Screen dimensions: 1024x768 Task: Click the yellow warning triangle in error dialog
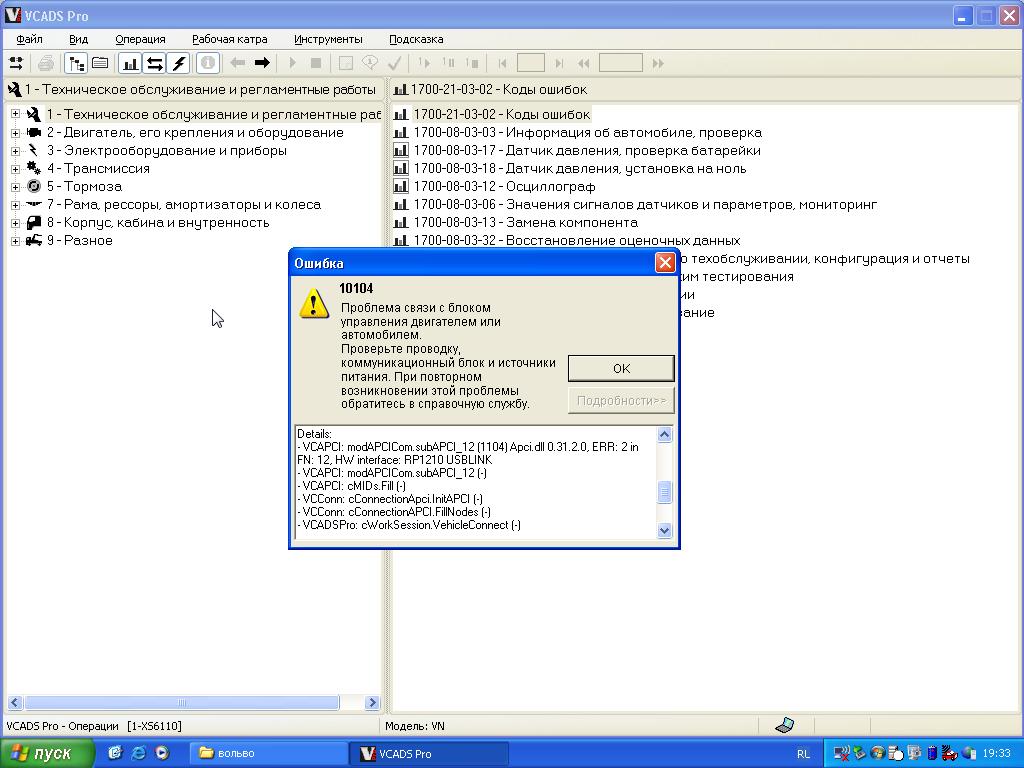[x=314, y=304]
